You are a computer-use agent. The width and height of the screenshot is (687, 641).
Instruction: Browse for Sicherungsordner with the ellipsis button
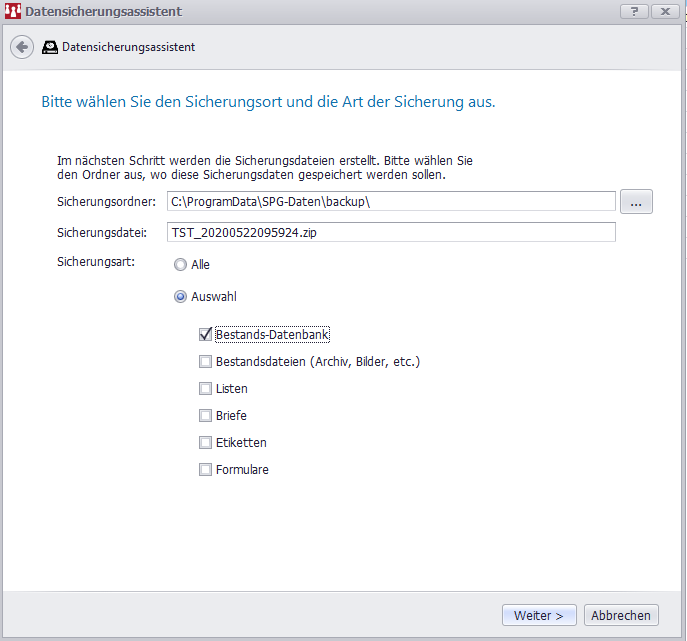click(636, 201)
